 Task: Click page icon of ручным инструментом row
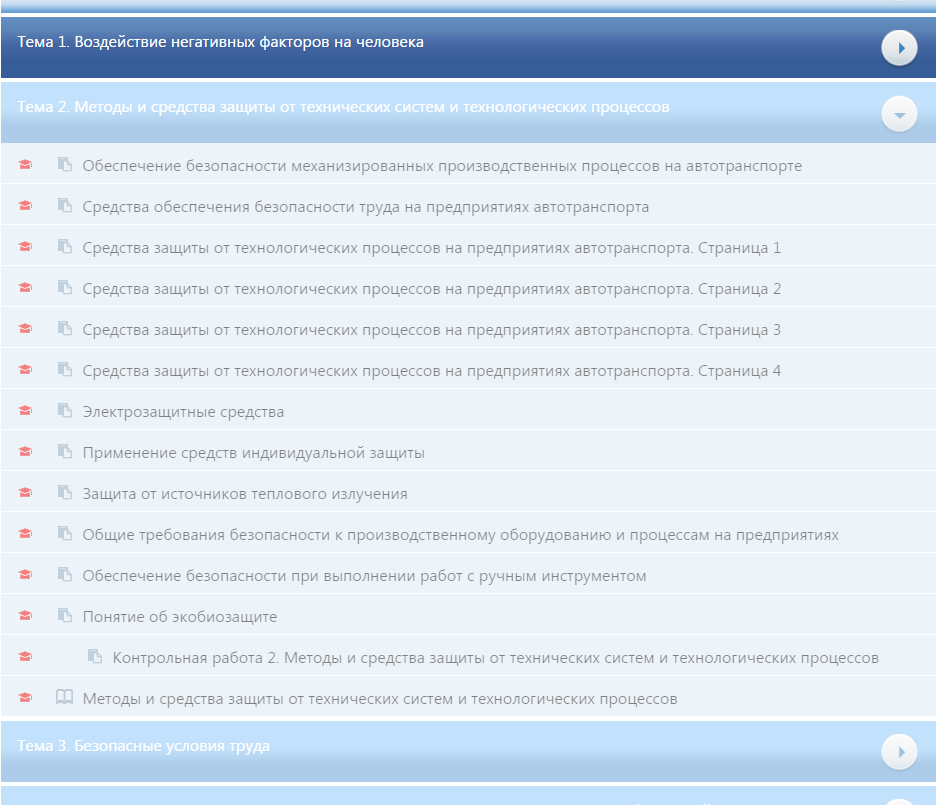click(x=64, y=573)
